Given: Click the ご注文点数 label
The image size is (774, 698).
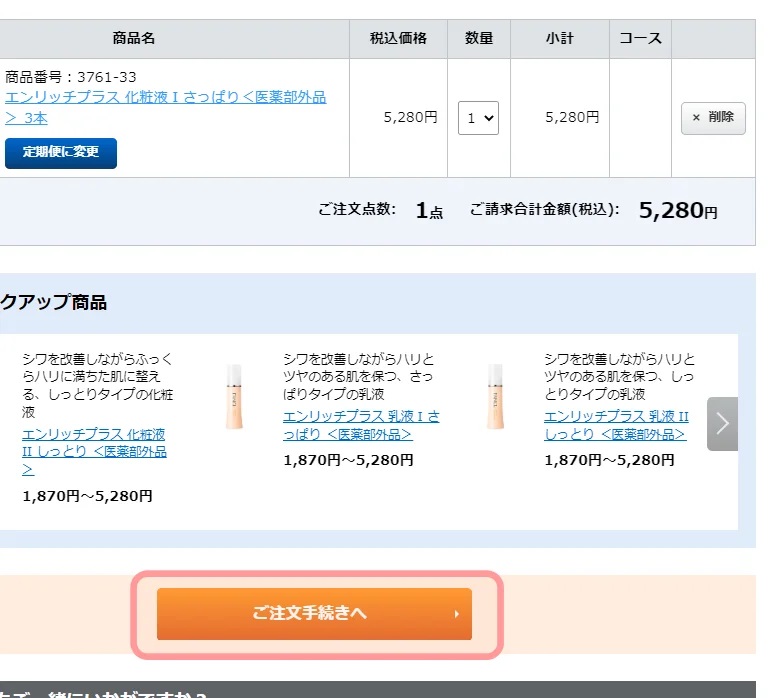Looking at the screenshot, I should coord(357,209).
